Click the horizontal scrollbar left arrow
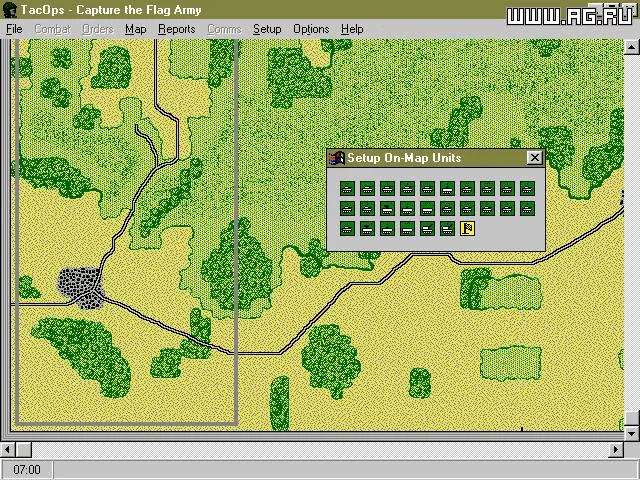 pos(7,450)
